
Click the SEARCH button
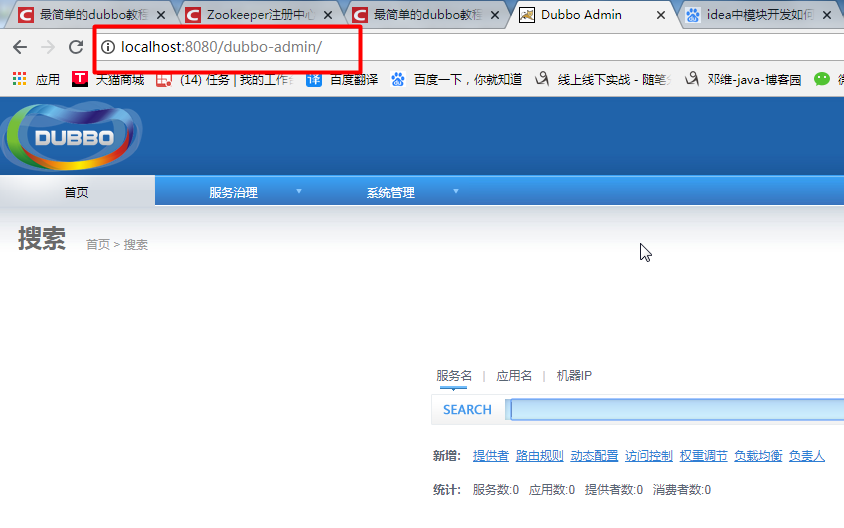[467, 410]
